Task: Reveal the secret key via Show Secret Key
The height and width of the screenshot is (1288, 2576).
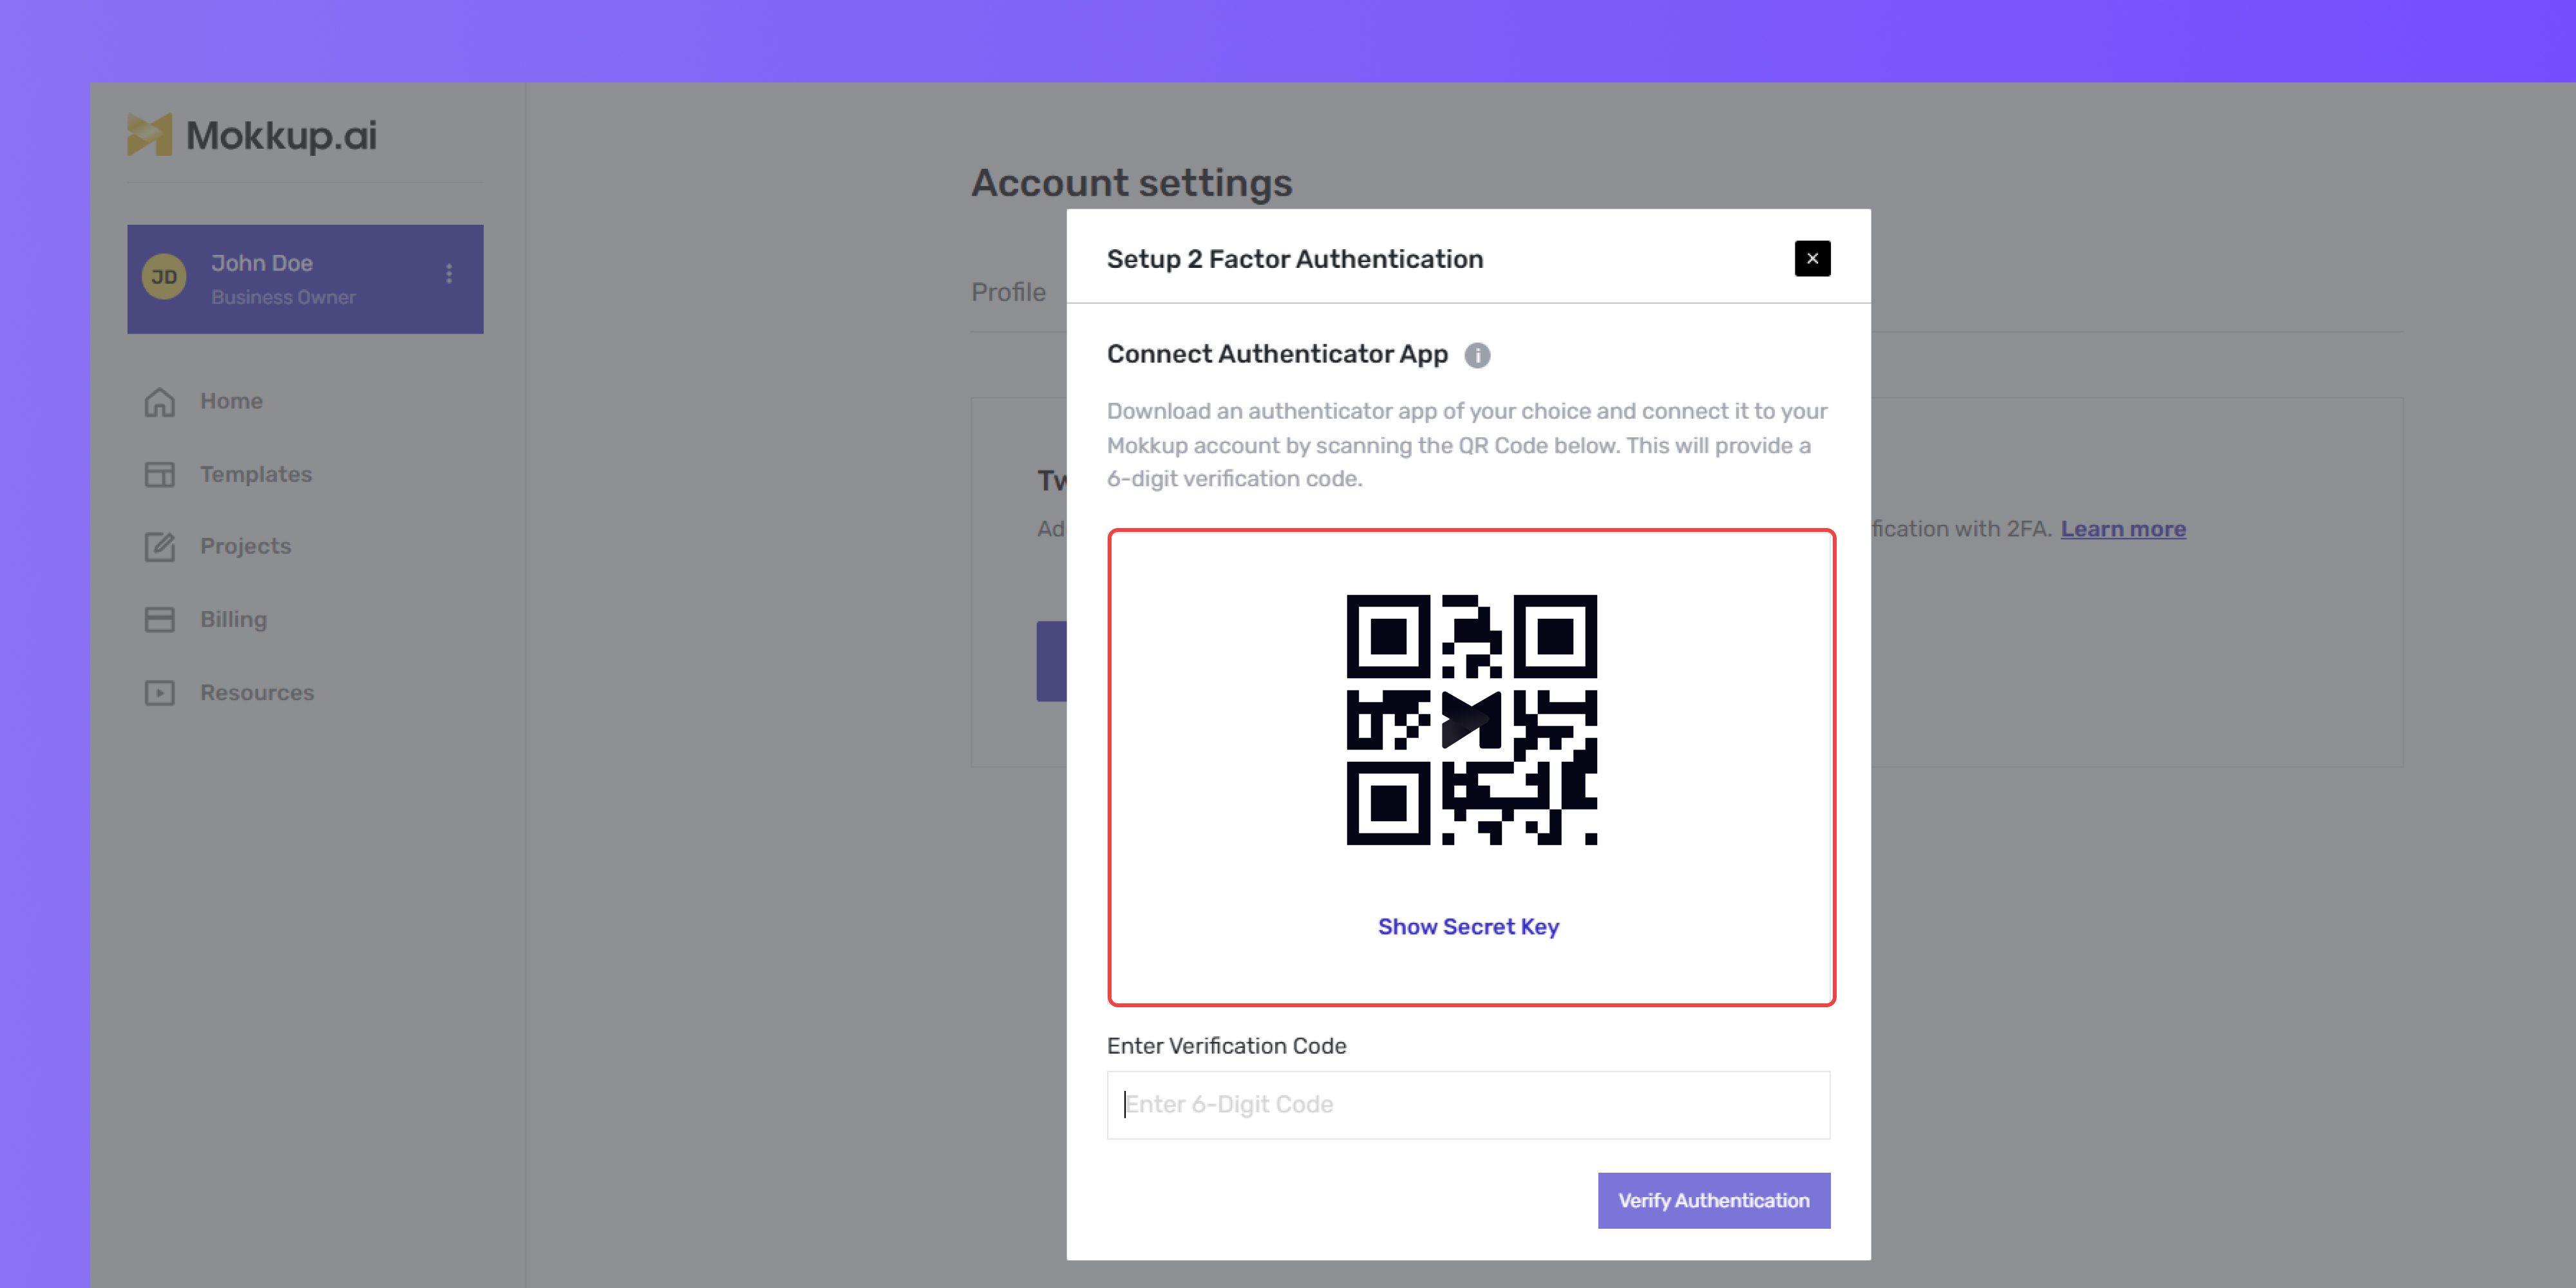Action: coord(1468,927)
